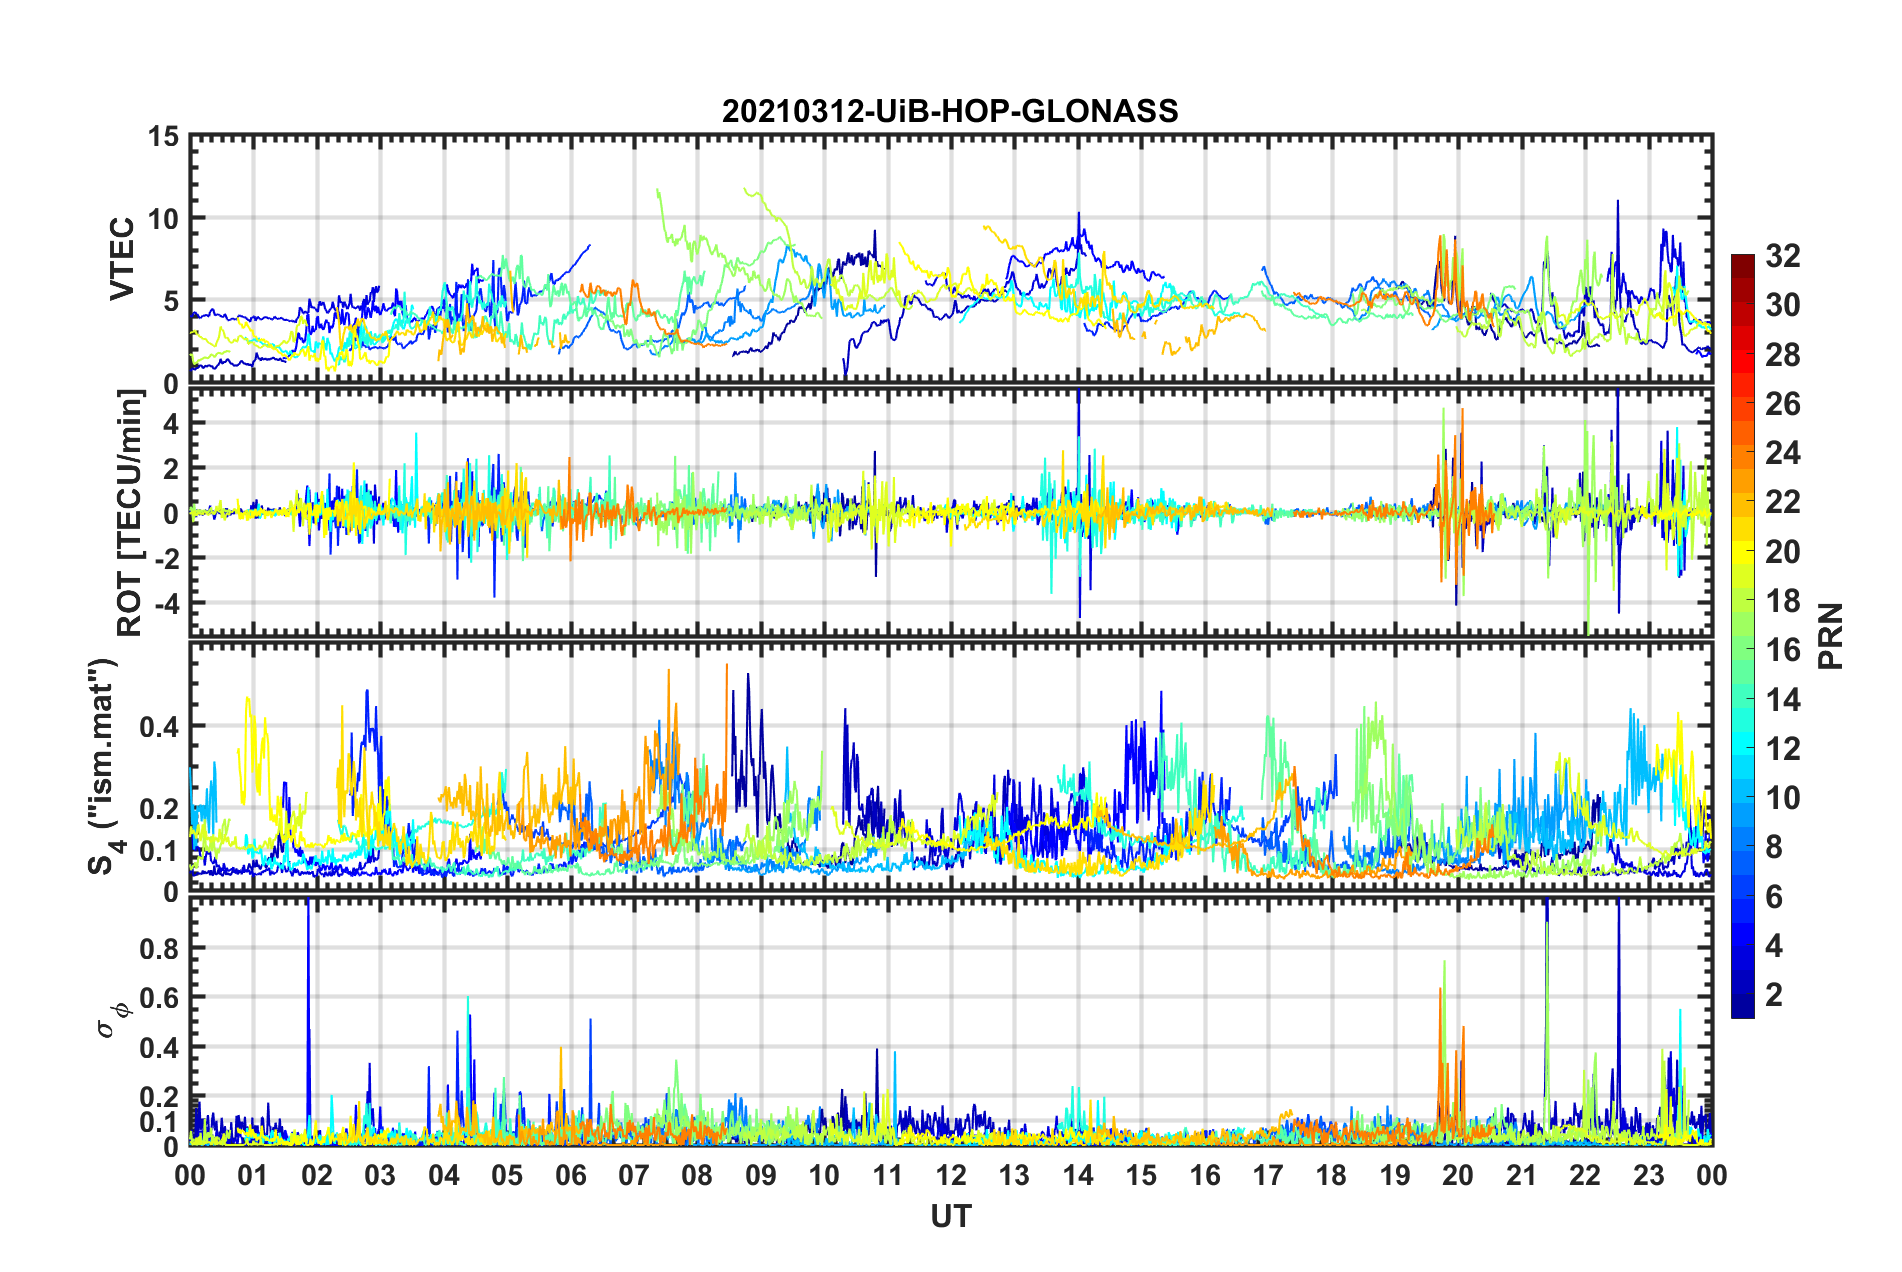
Task: Click the dark red top of PRN colorbar
Action: 1742,261
